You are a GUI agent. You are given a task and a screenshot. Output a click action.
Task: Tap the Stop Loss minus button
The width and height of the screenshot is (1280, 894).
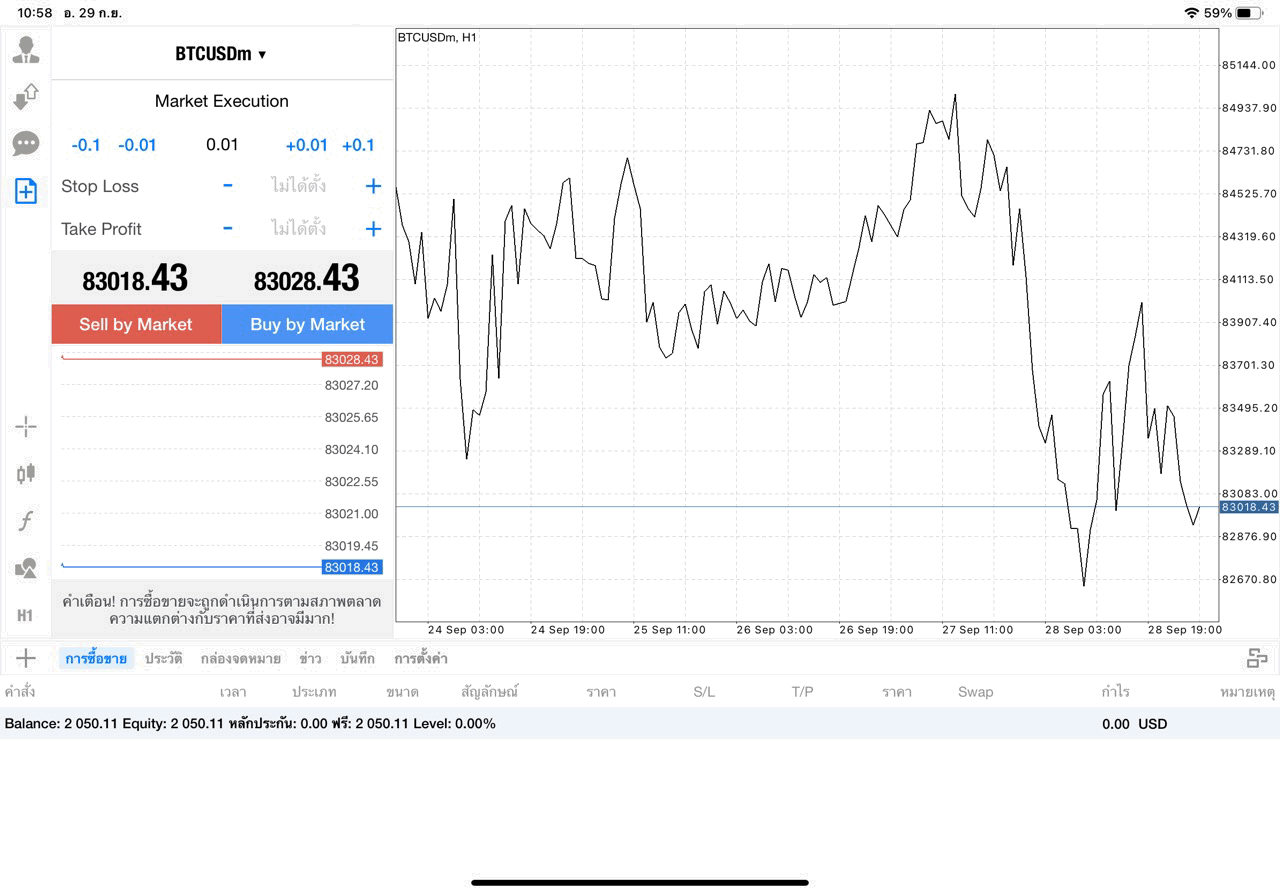pos(228,186)
